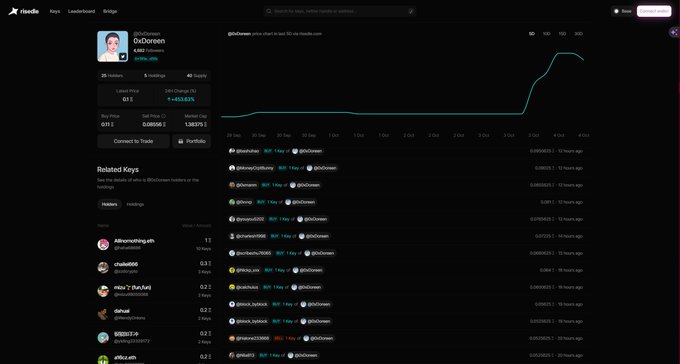The height and width of the screenshot is (364, 680).
Task: Copy the green wallet address tag
Action: pyautogui.click(x=146, y=59)
